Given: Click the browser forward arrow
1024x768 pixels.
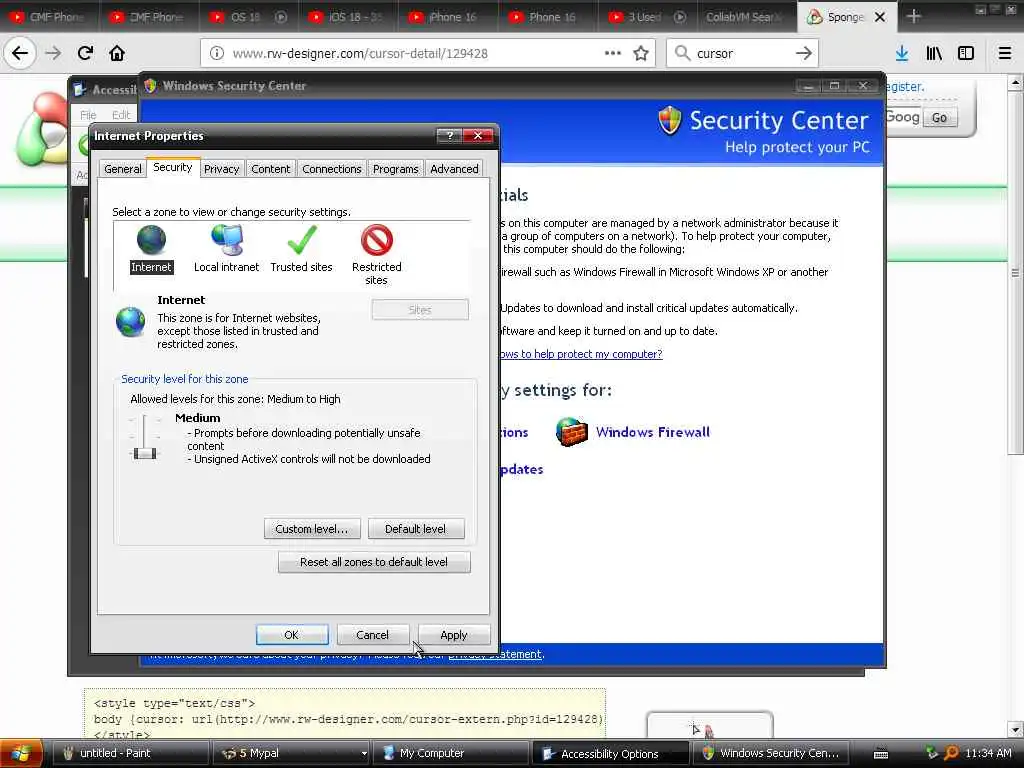Looking at the screenshot, I should click(x=53, y=53).
